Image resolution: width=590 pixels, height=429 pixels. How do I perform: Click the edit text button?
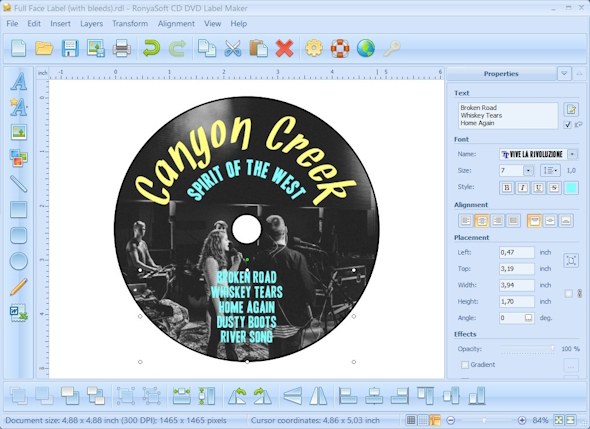coord(571,110)
